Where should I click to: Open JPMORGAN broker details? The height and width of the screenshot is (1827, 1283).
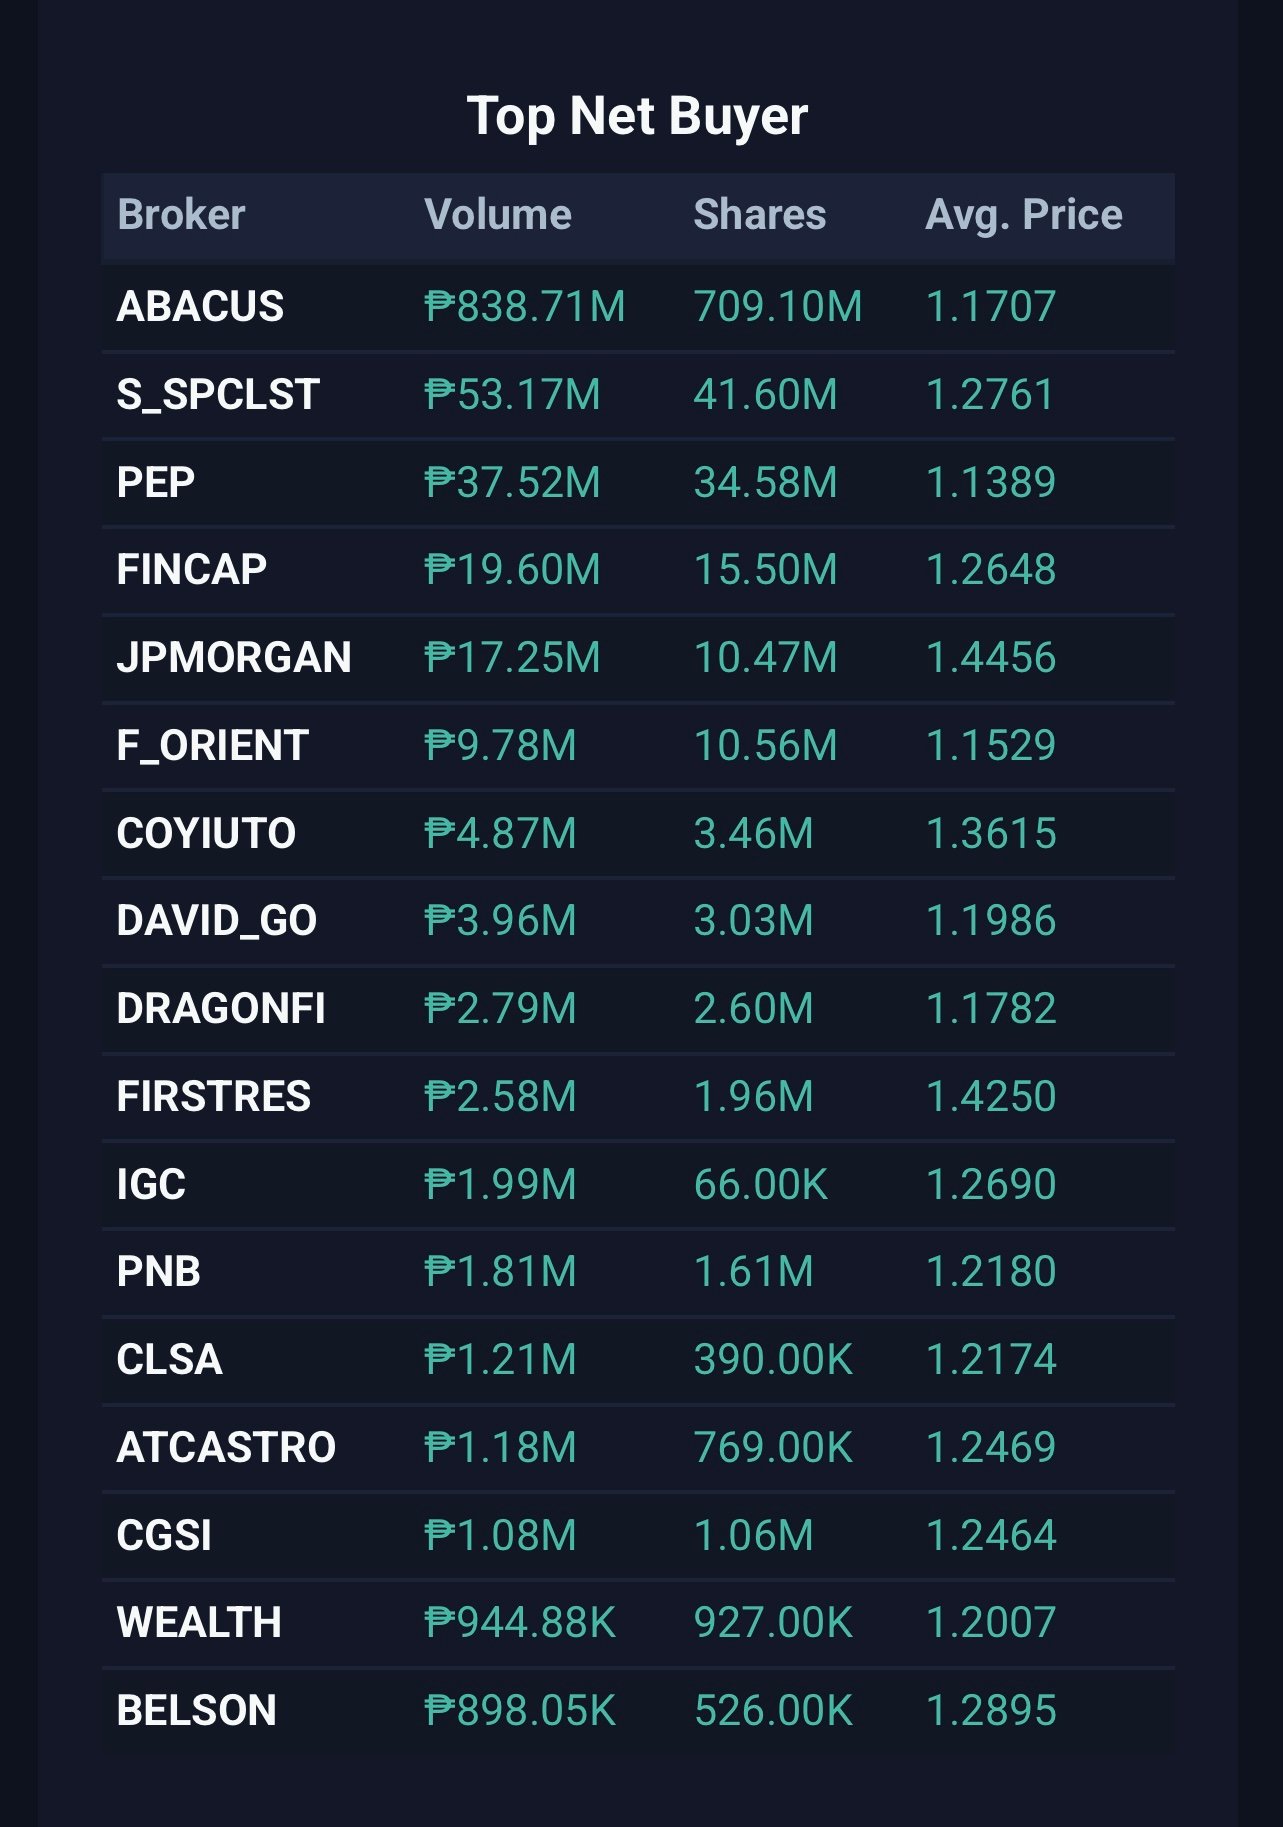[638, 658]
